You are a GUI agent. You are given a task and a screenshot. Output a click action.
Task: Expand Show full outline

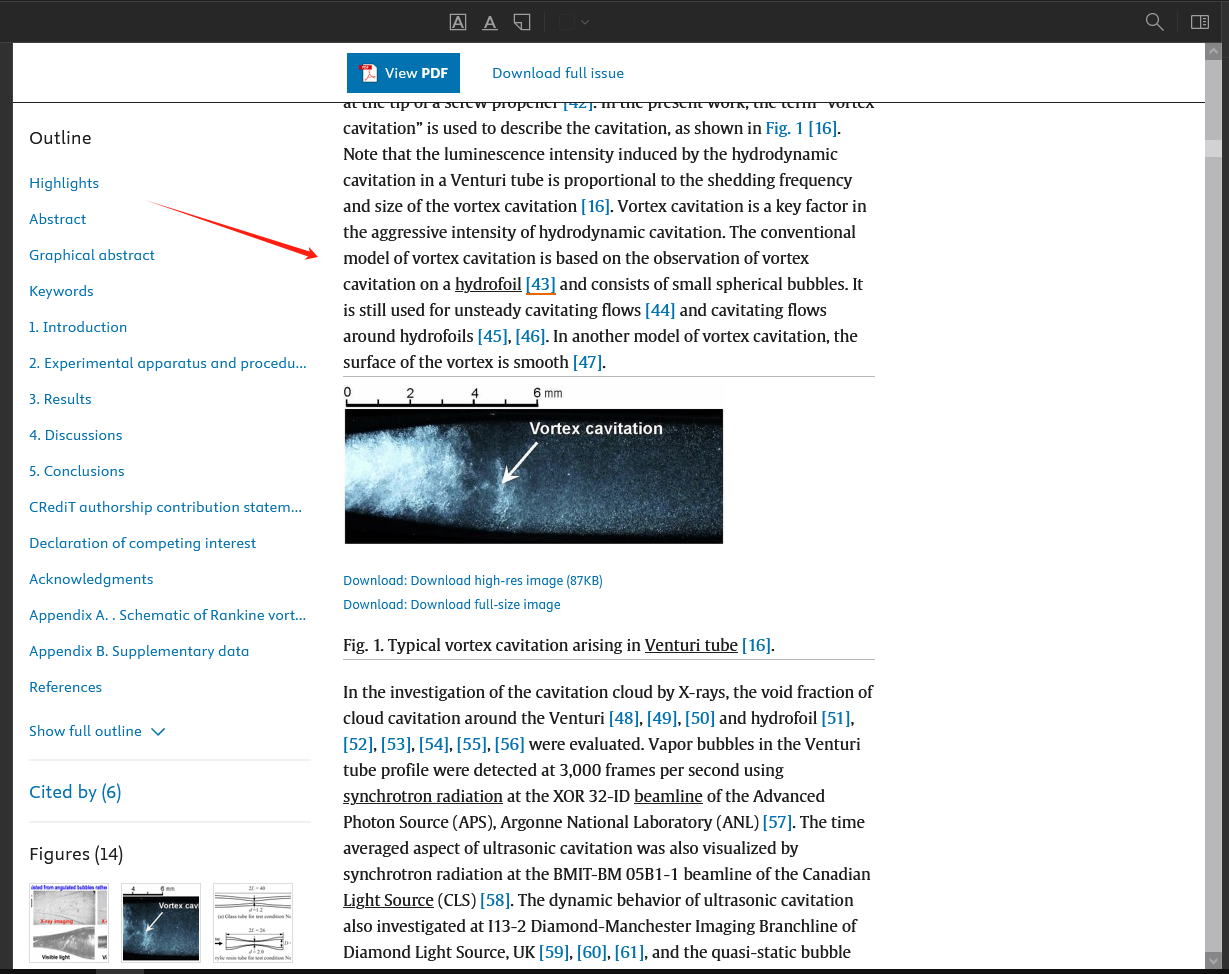[97, 731]
